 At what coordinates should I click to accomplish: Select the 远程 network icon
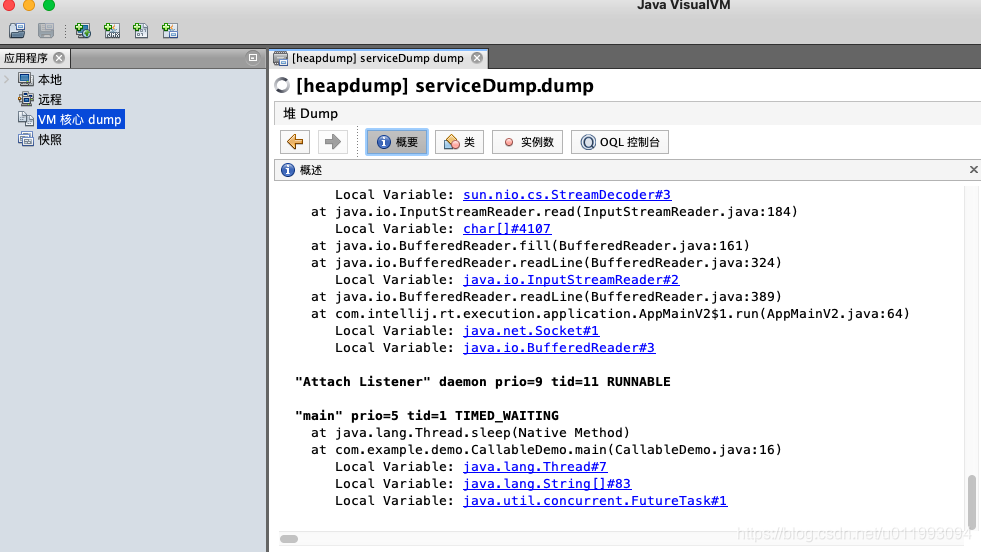coord(26,99)
